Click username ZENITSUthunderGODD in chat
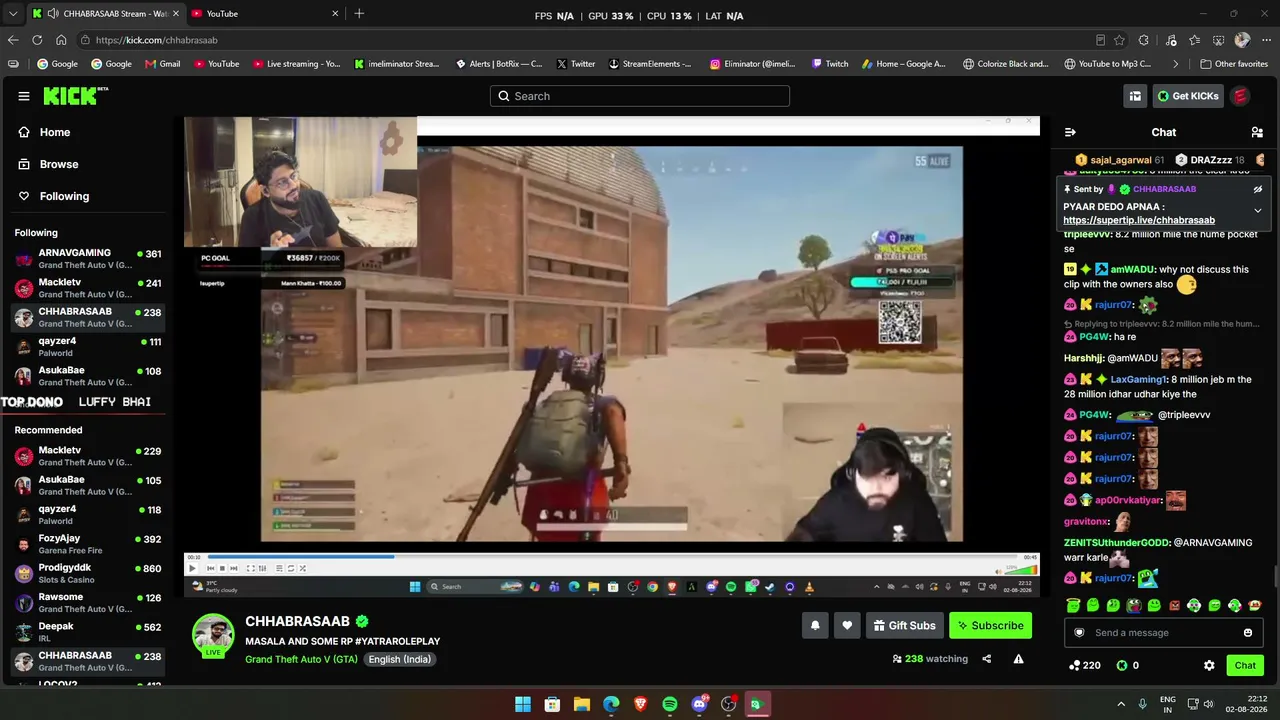1280x720 pixels. click(x=1116, y=543)
